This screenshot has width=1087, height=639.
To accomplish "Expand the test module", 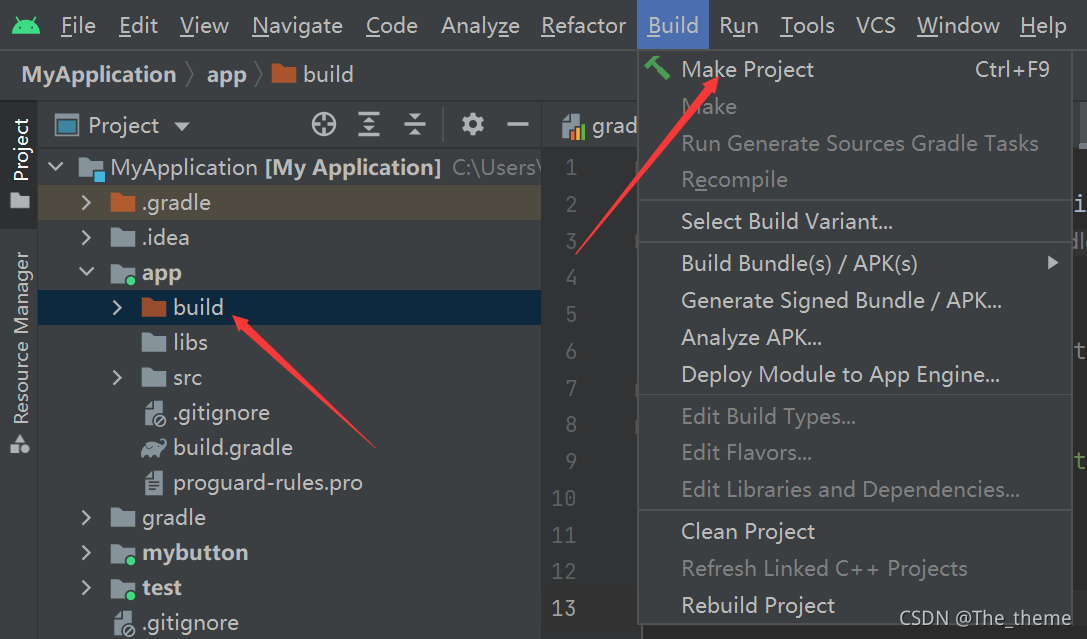I will [x=86, y=588].
